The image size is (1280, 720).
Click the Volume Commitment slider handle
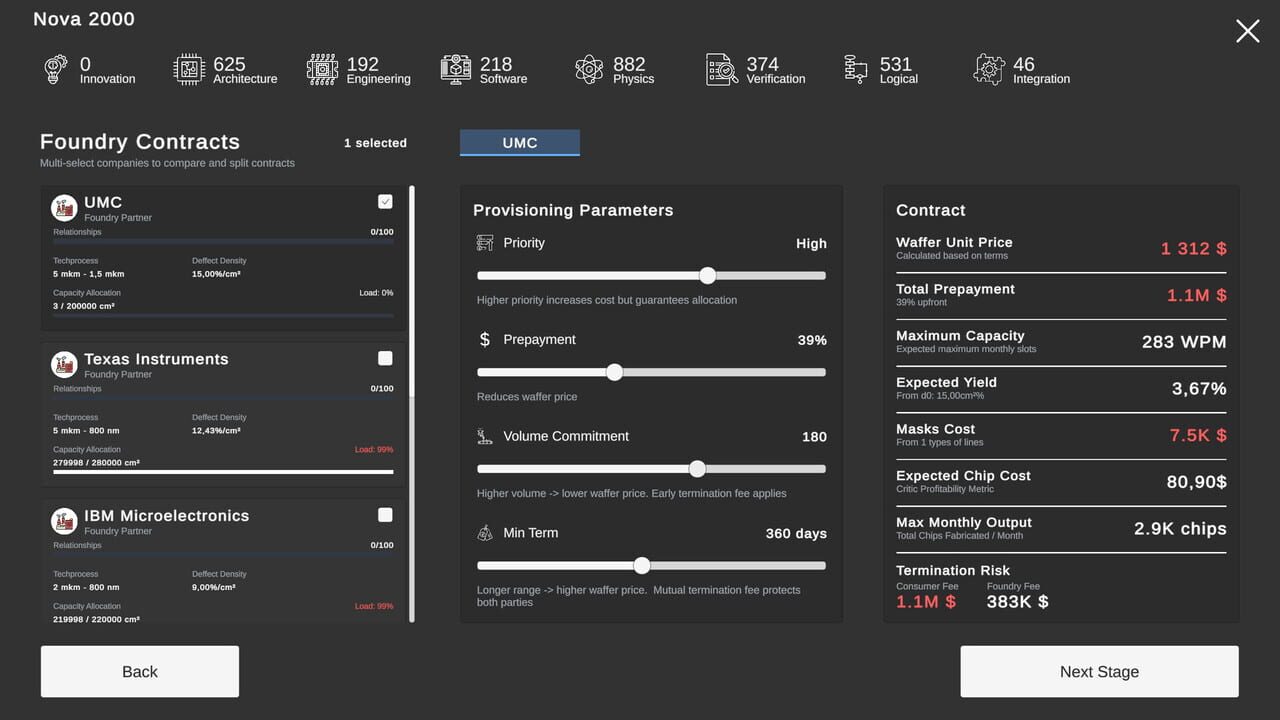coord(697,469)
